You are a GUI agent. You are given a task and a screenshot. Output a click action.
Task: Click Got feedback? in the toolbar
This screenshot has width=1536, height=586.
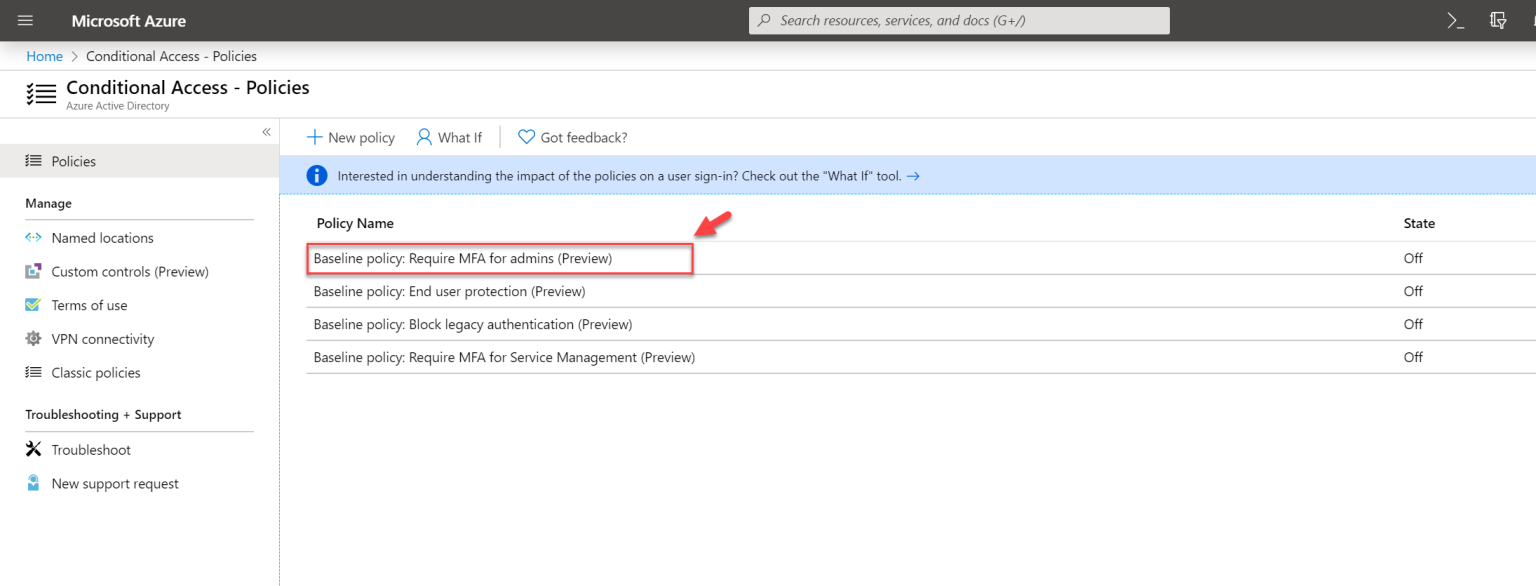click(572, 137)
